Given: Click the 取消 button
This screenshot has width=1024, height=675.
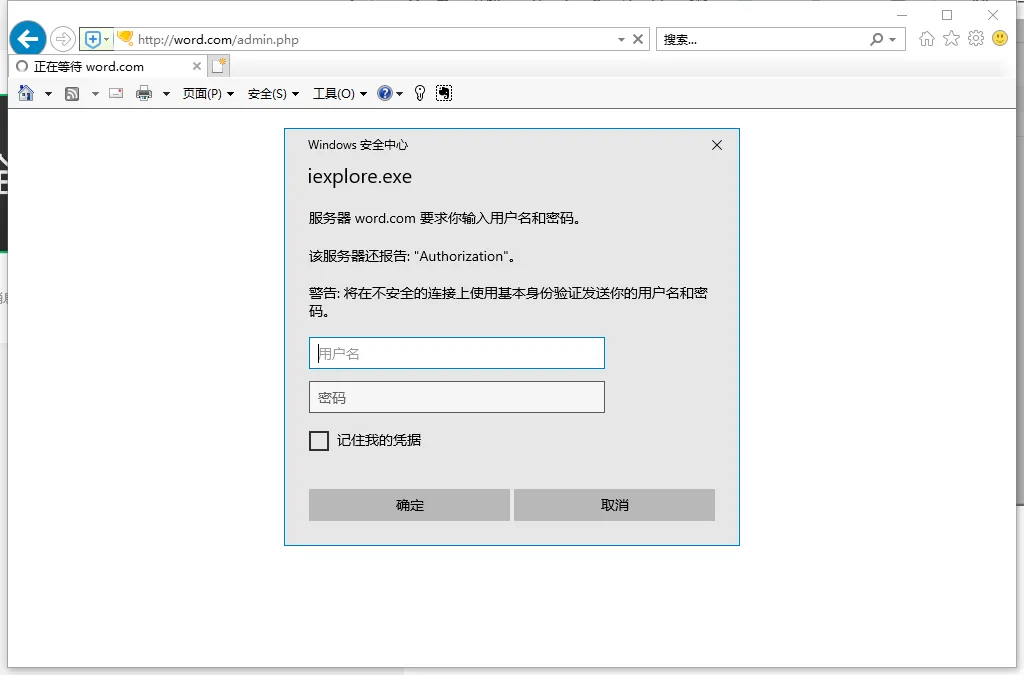Looking at the screenshot, I should [614, 505].
